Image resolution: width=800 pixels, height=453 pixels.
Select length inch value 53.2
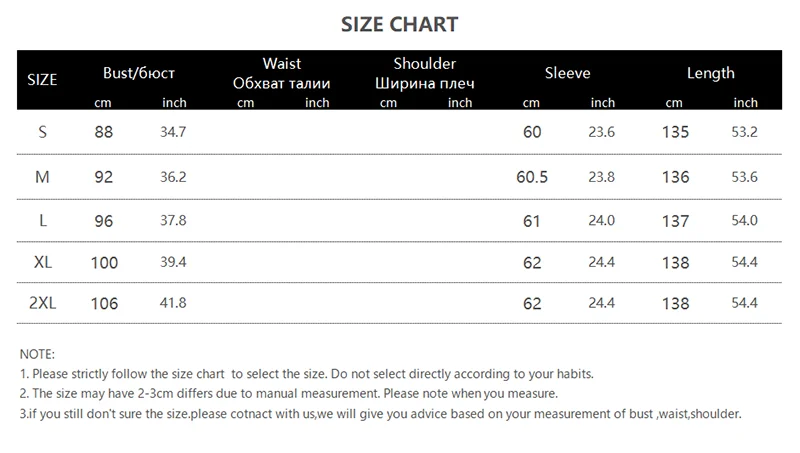click(x=746, y=132)
